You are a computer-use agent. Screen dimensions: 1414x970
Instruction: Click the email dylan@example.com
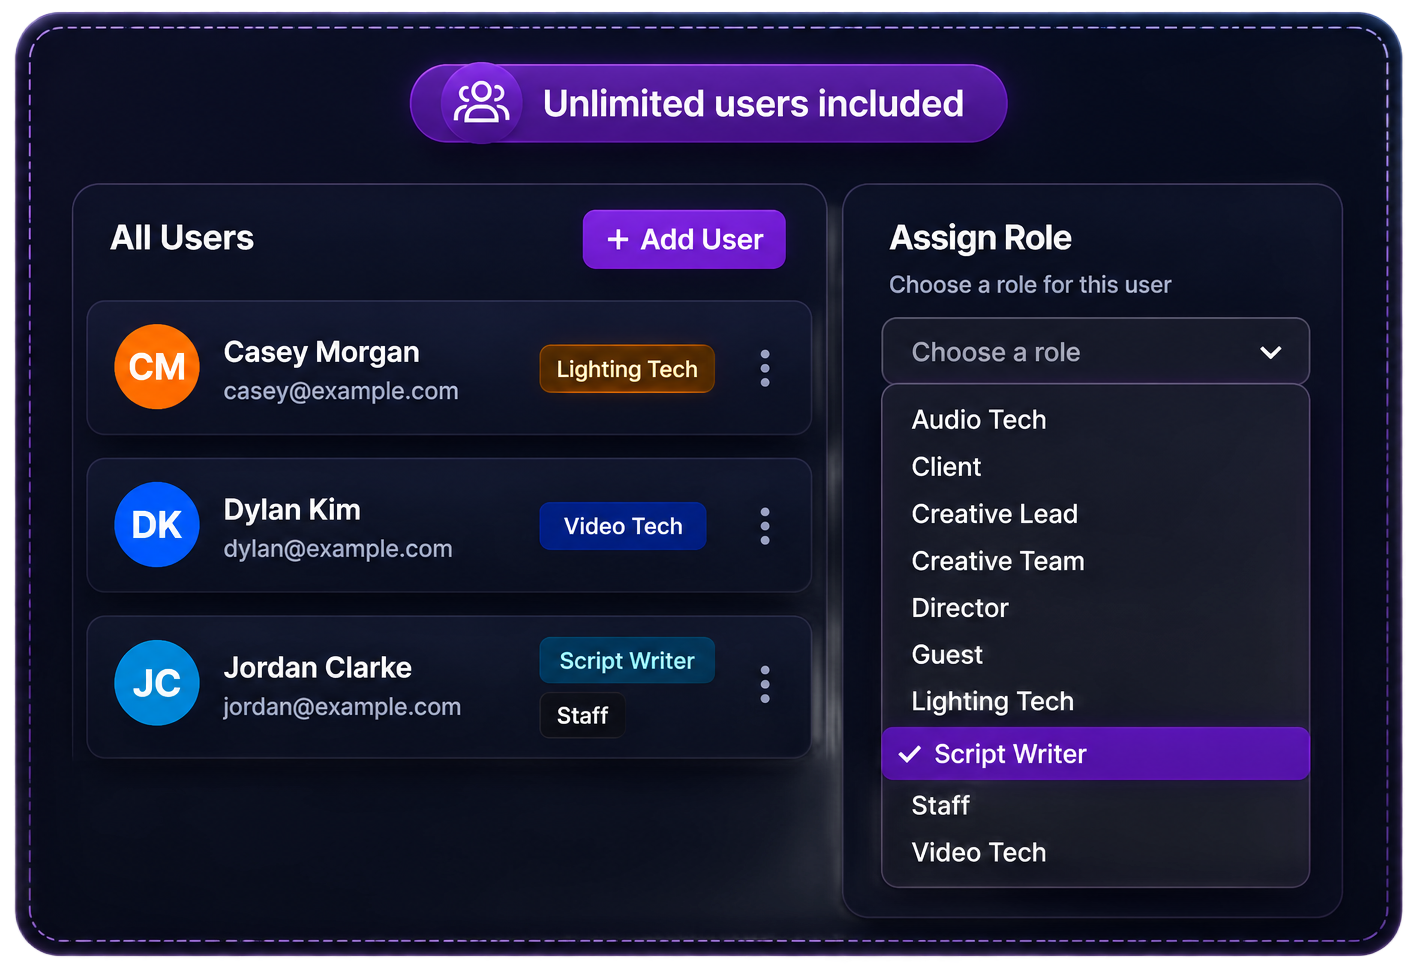338,549
